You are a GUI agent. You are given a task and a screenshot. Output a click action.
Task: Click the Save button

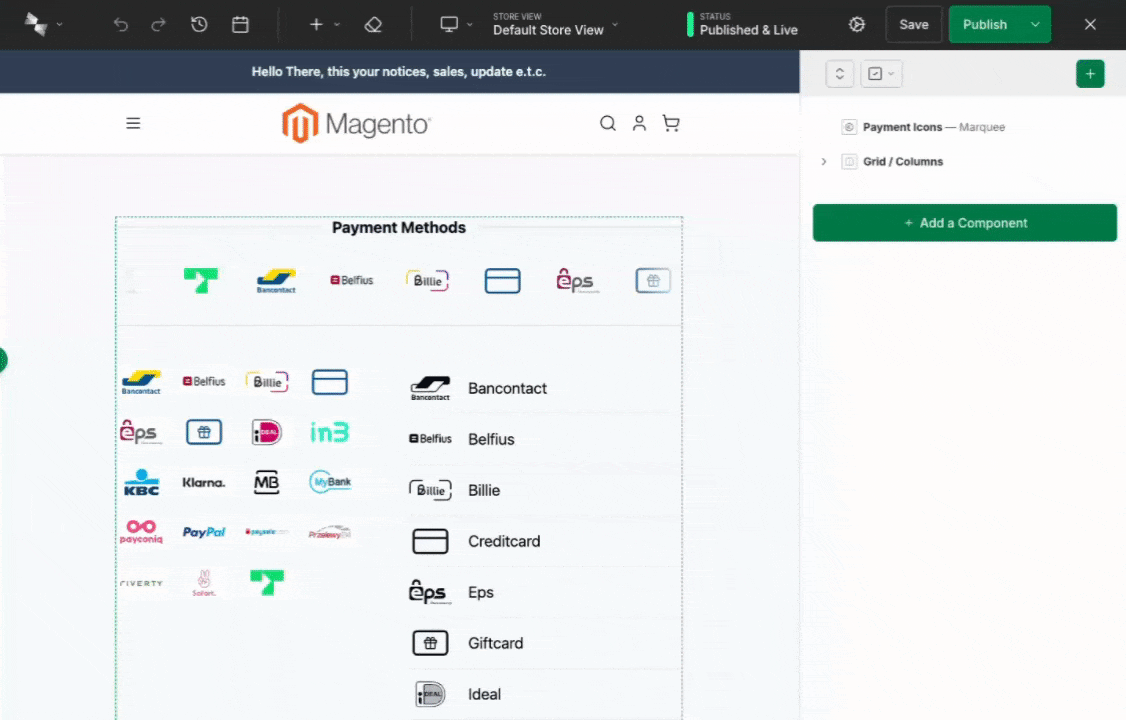point(913,24)
